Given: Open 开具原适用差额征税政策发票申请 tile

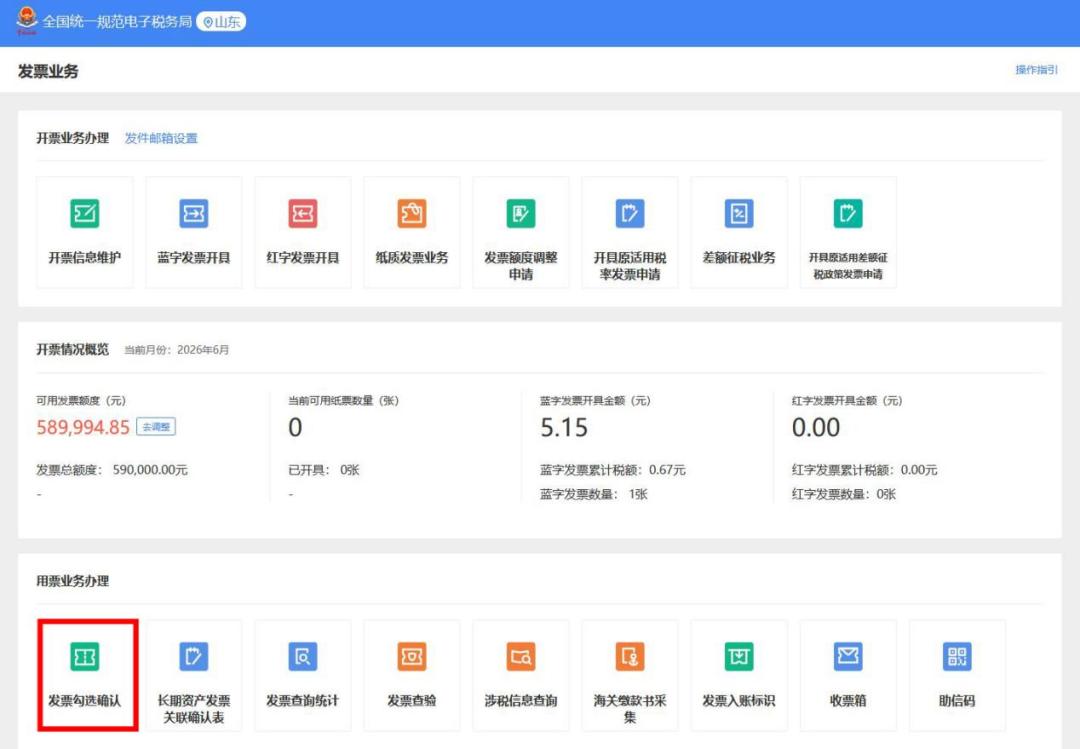Looking at the screenshot, I should pos(848,232).
